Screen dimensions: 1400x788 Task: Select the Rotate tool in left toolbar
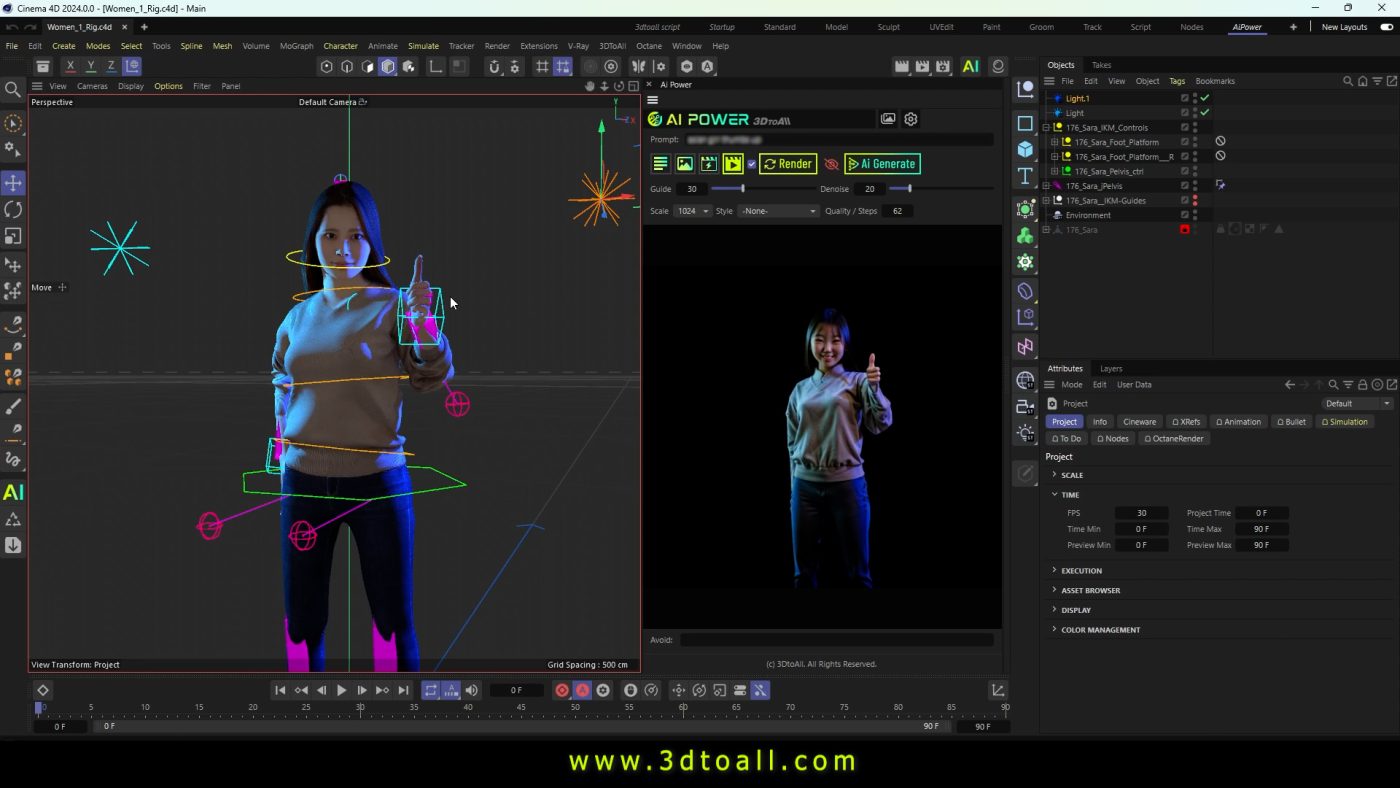pos(13,210)
